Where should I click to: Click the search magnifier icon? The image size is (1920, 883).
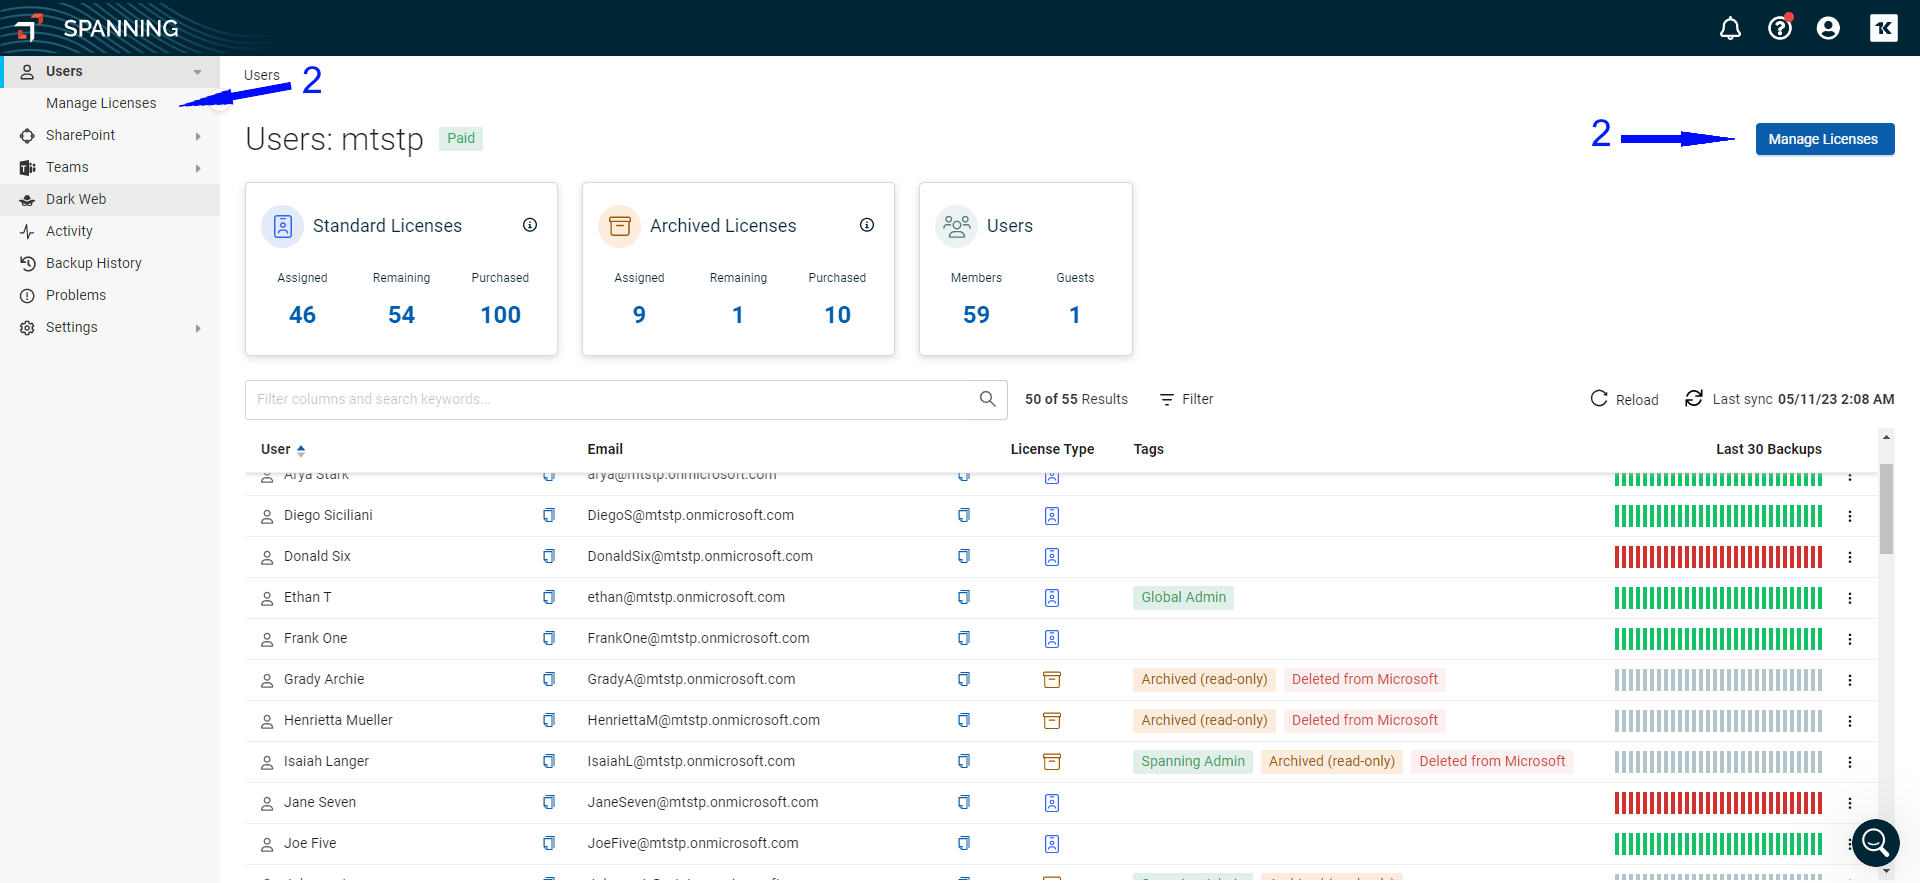pyautogui.click(x=987, y=399)
